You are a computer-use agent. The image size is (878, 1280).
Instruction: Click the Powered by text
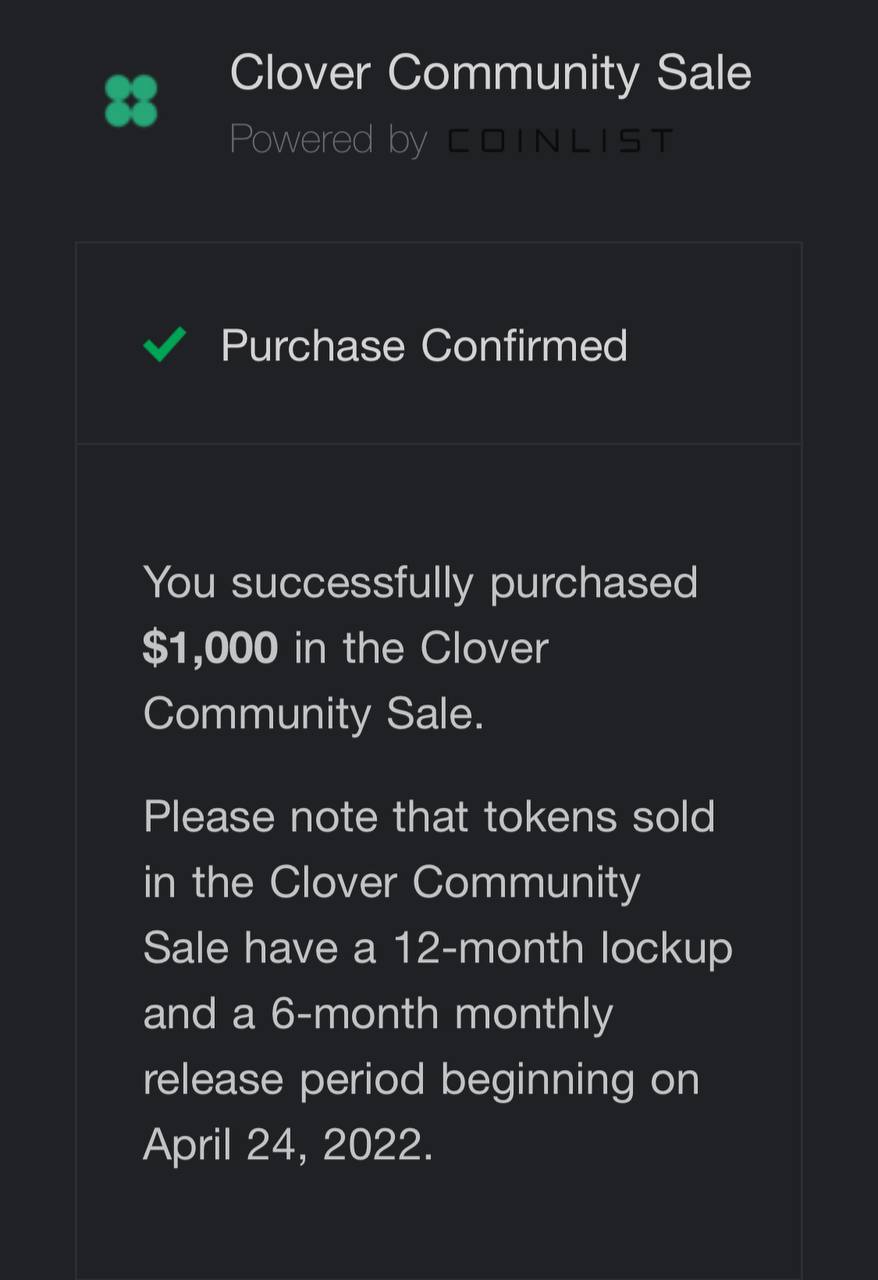[x=328, y=141]
